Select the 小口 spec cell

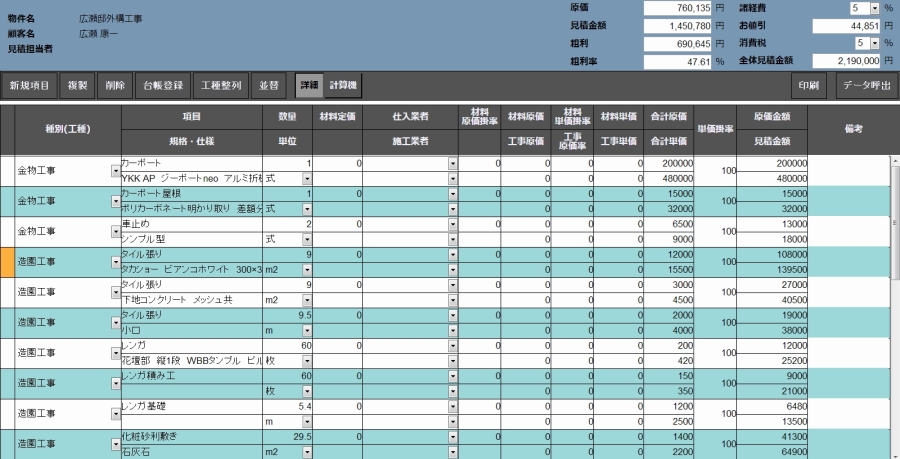click(x=192, y=330)
